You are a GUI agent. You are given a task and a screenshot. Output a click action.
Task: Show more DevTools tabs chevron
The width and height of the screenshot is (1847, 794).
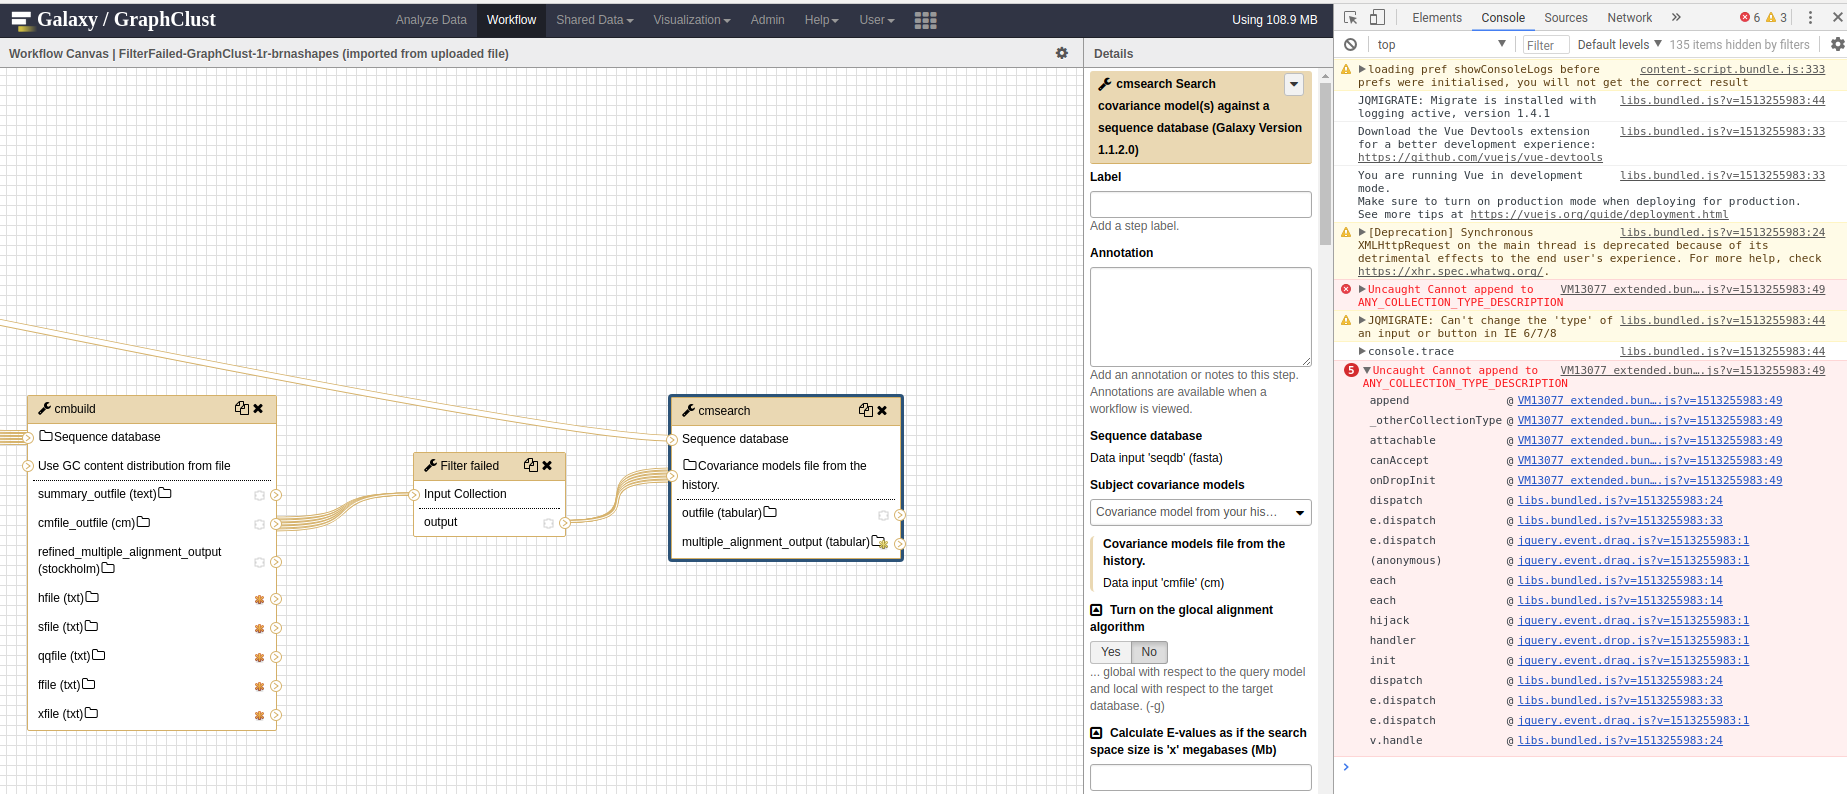click(1676, 17)
